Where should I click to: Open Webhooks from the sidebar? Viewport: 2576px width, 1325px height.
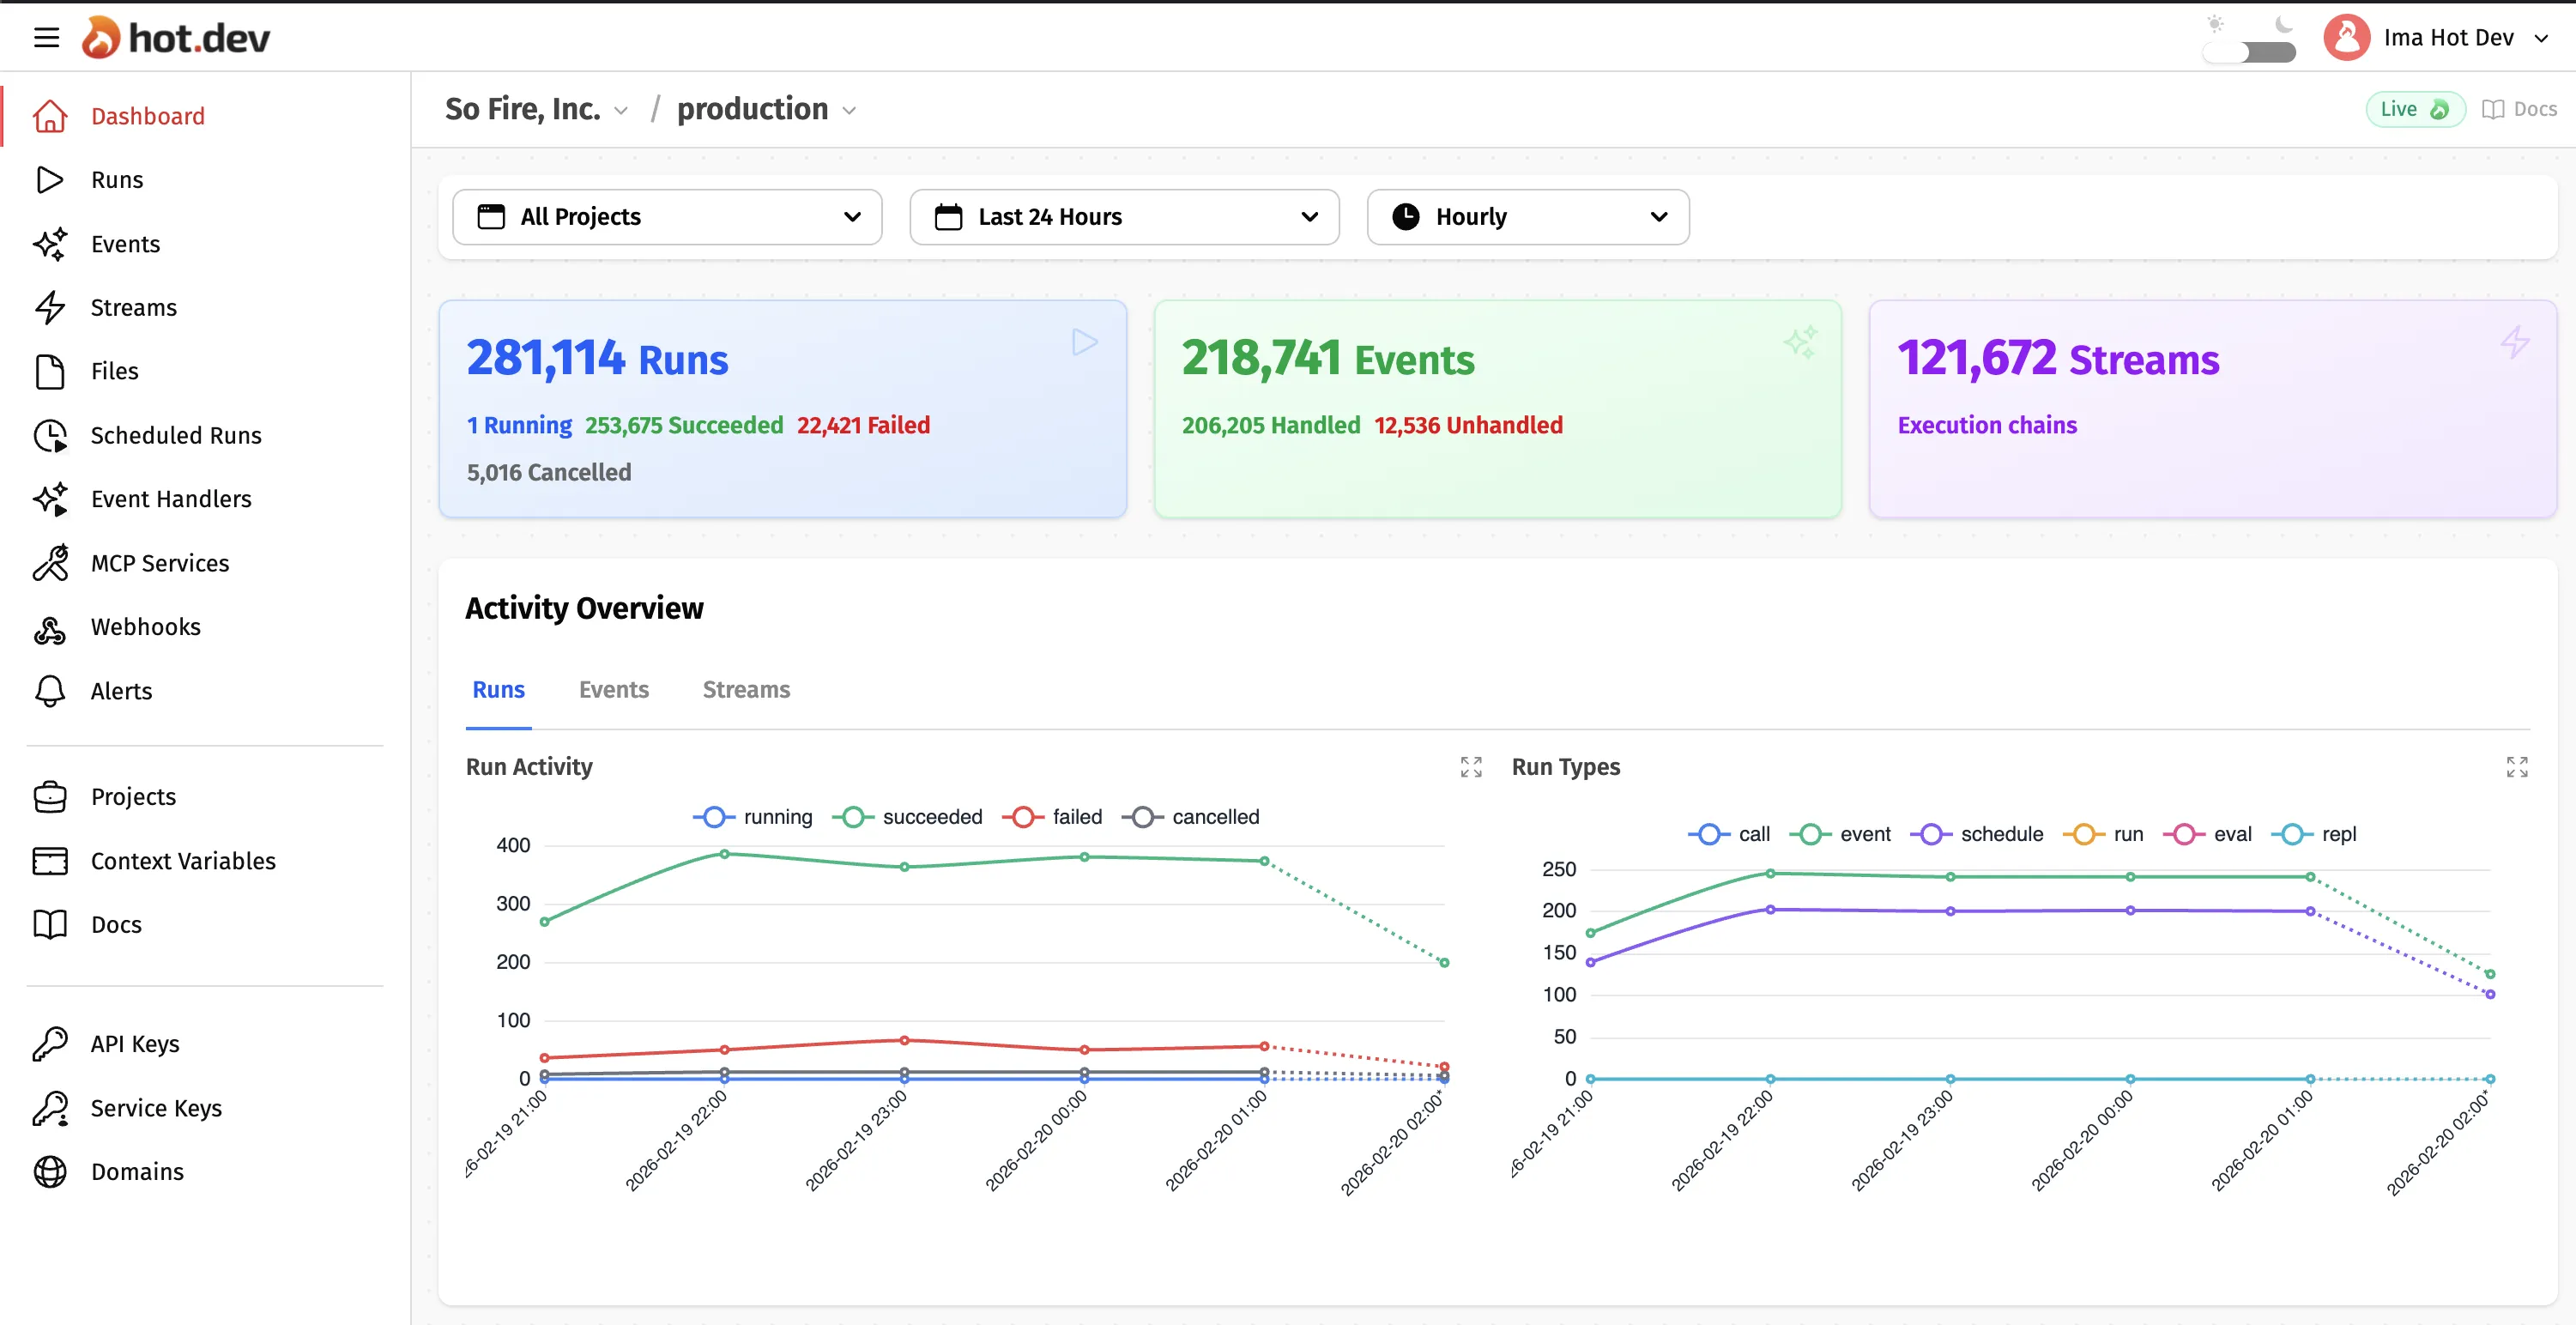(147, 626)
